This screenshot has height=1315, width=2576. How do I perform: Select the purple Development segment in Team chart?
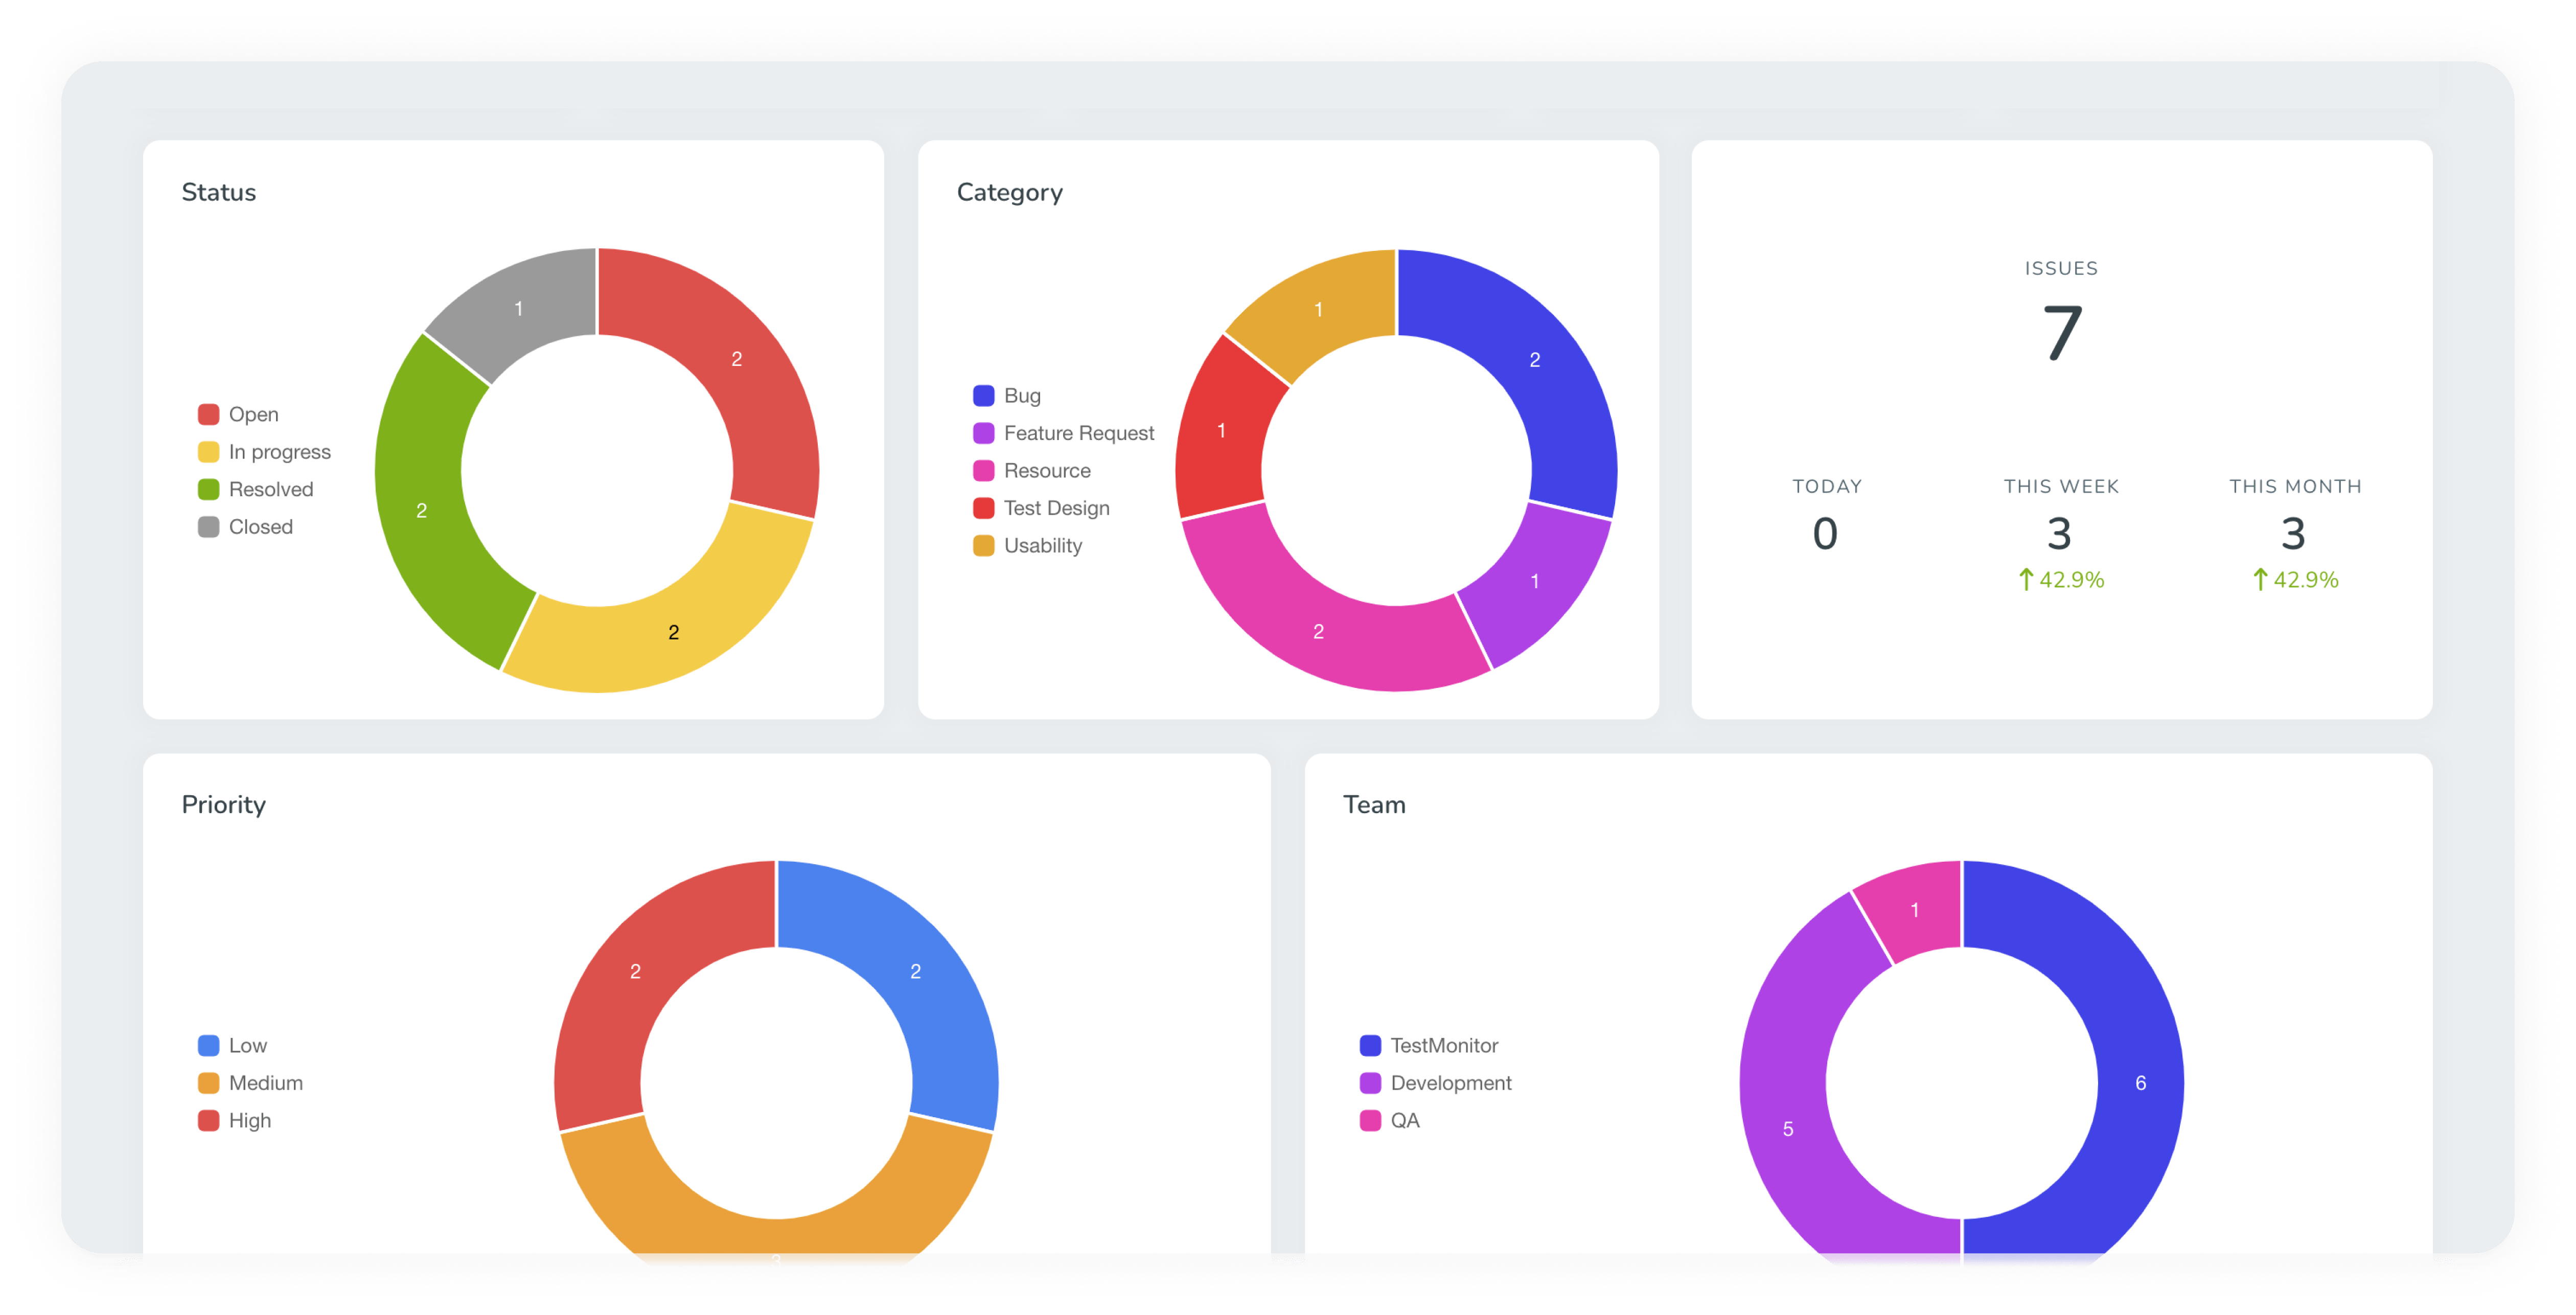[x=1788, y=1128]
